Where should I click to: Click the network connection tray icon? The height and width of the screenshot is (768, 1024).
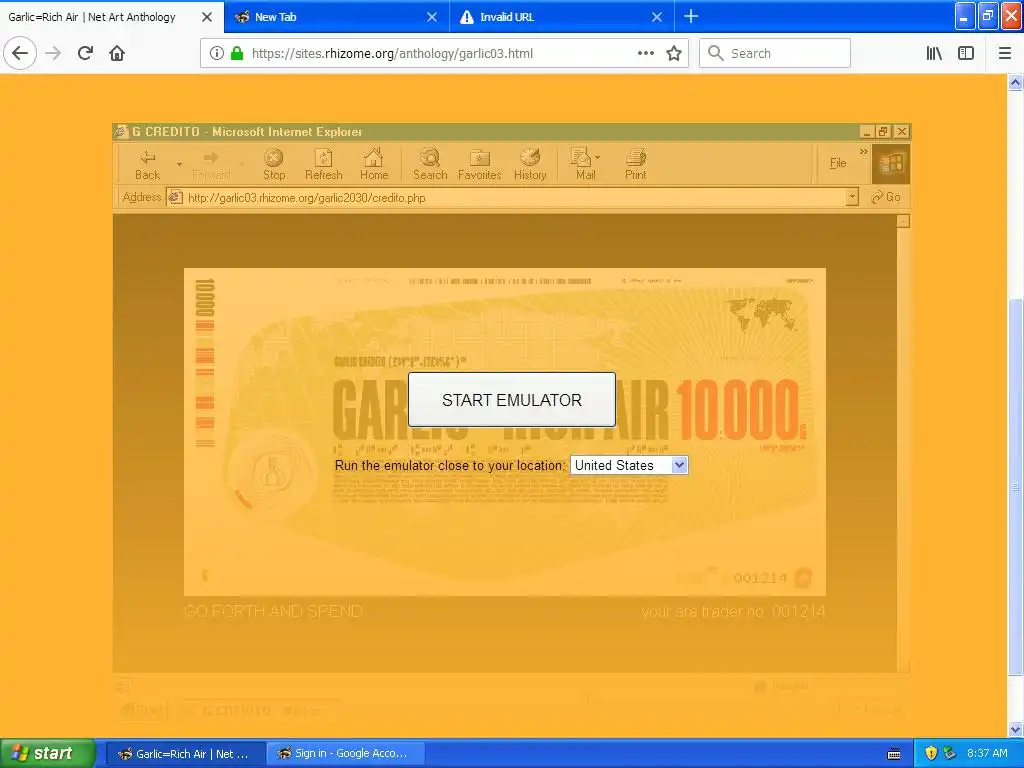pos(950,754)
